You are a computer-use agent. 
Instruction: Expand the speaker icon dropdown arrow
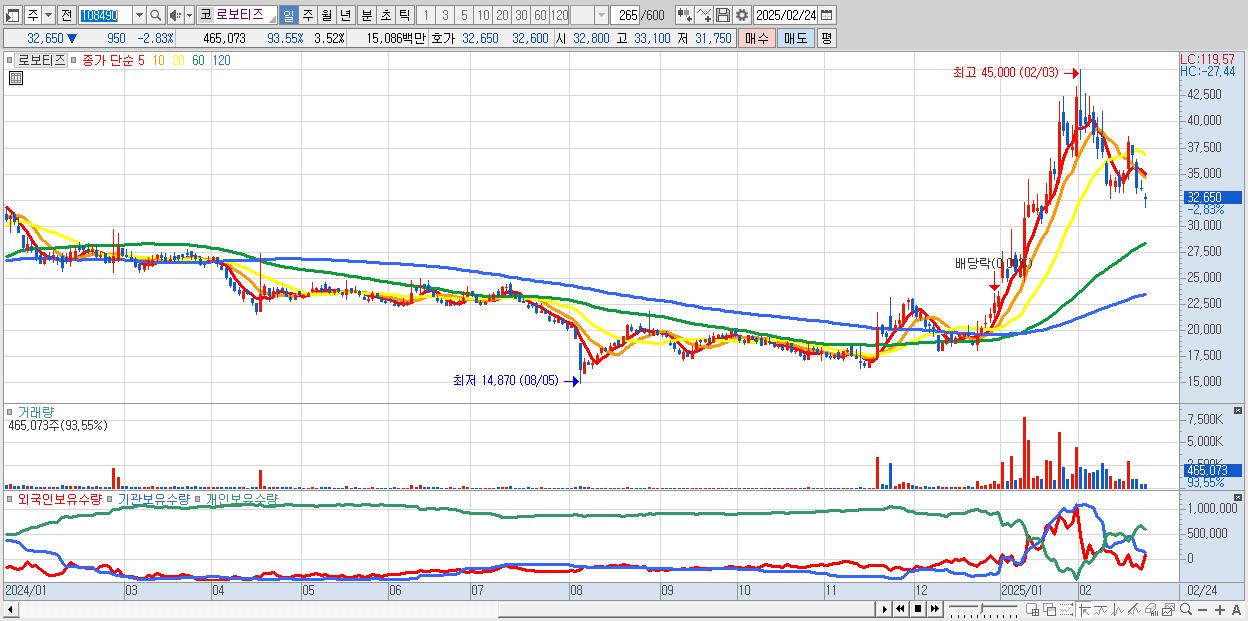tap(189, 15)
